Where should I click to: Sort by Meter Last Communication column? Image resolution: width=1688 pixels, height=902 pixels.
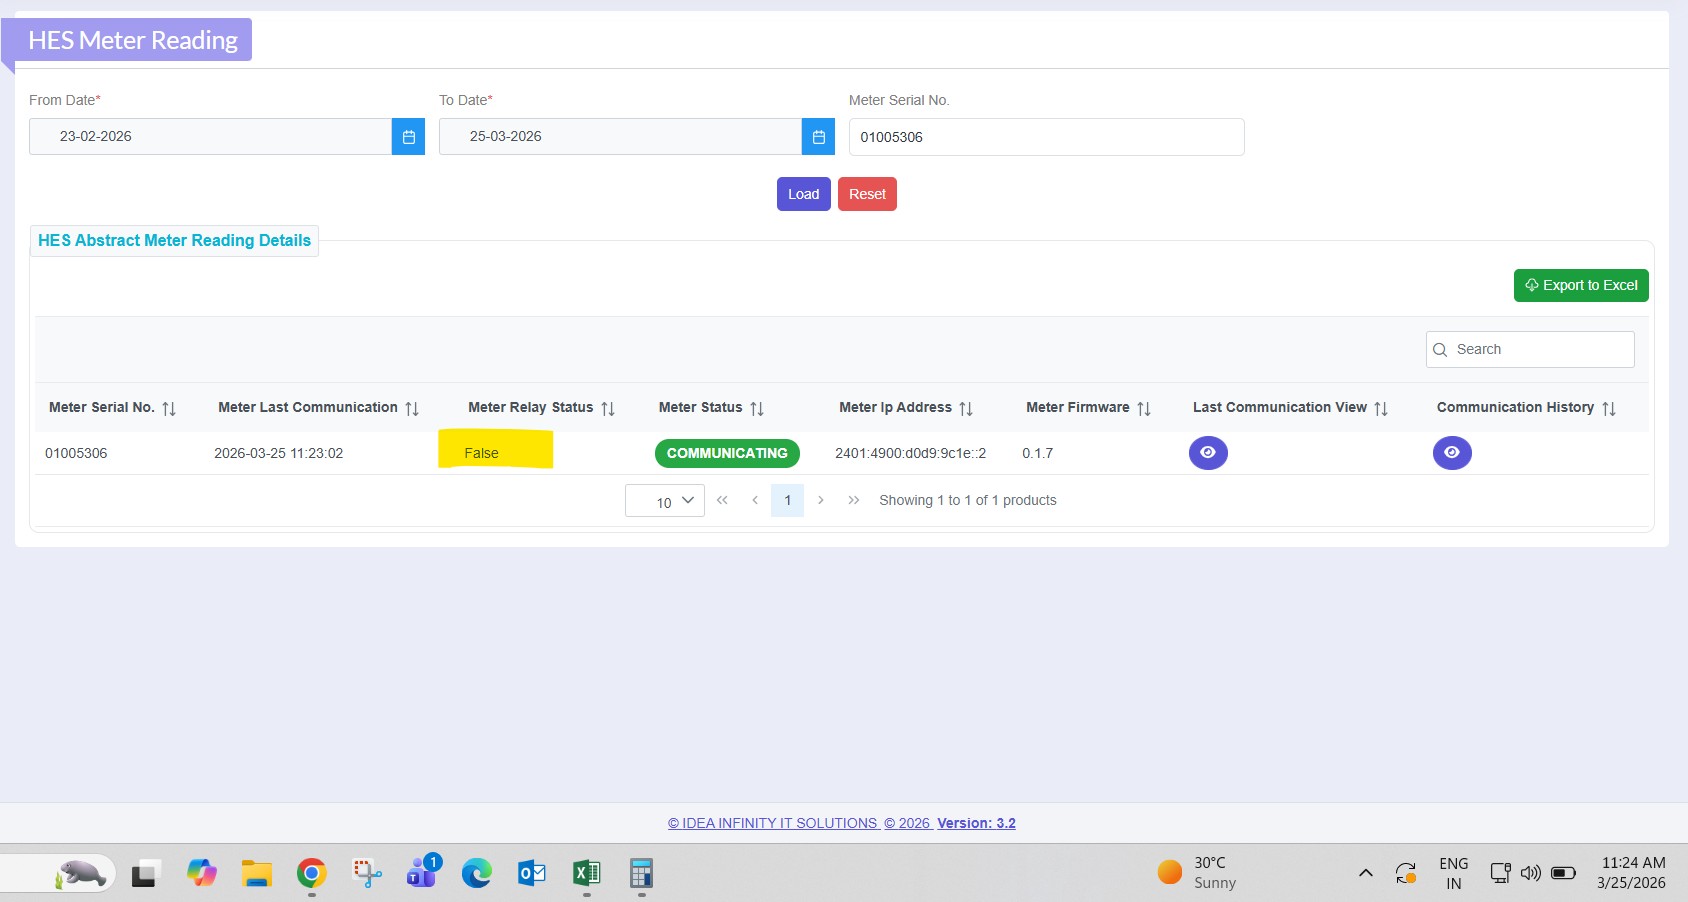(412, 408)
